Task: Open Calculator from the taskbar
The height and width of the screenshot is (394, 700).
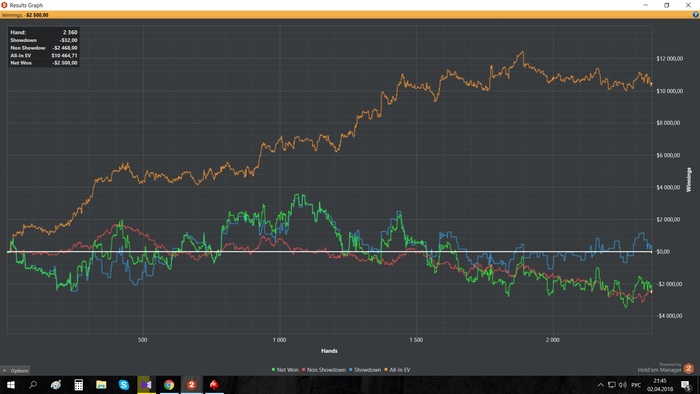Action: (79, 385)
